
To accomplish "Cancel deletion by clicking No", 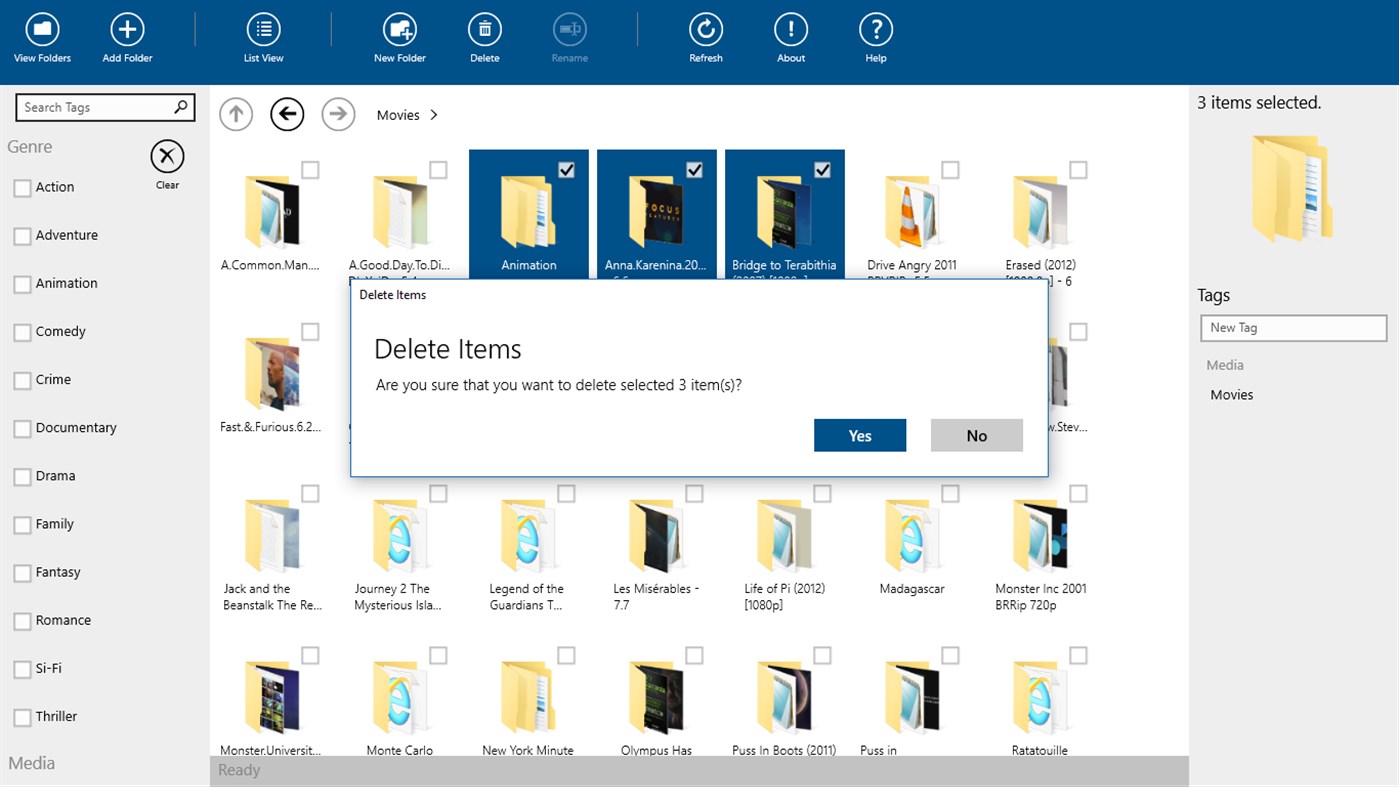I will point(976,435).
